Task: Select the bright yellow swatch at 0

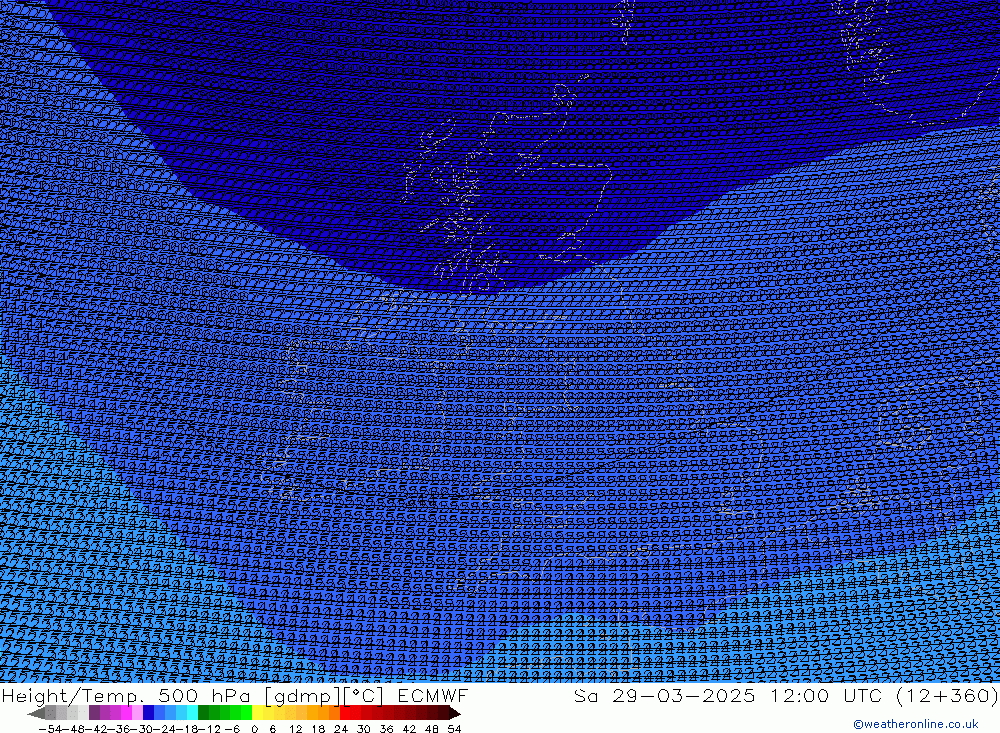Action: [258, 713]
